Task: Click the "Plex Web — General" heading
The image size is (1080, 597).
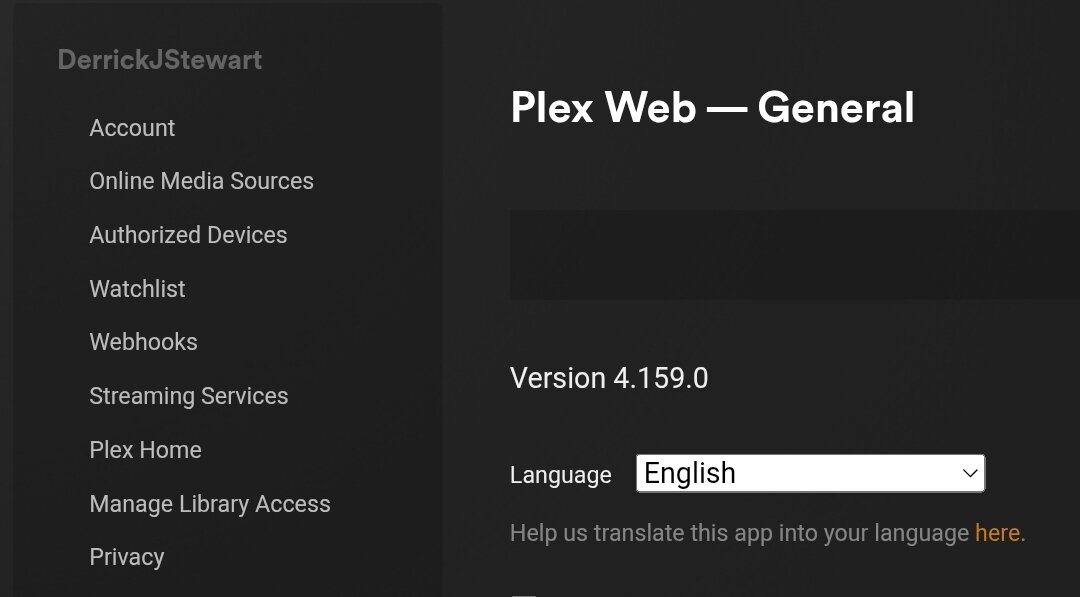Action: (x=712, y=108)
